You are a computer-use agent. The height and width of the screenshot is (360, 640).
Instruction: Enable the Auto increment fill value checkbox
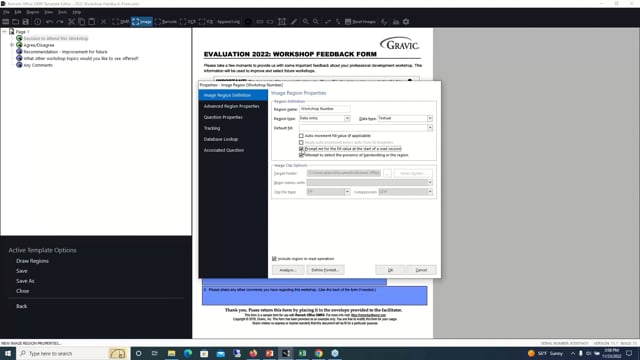coord(301,136)
